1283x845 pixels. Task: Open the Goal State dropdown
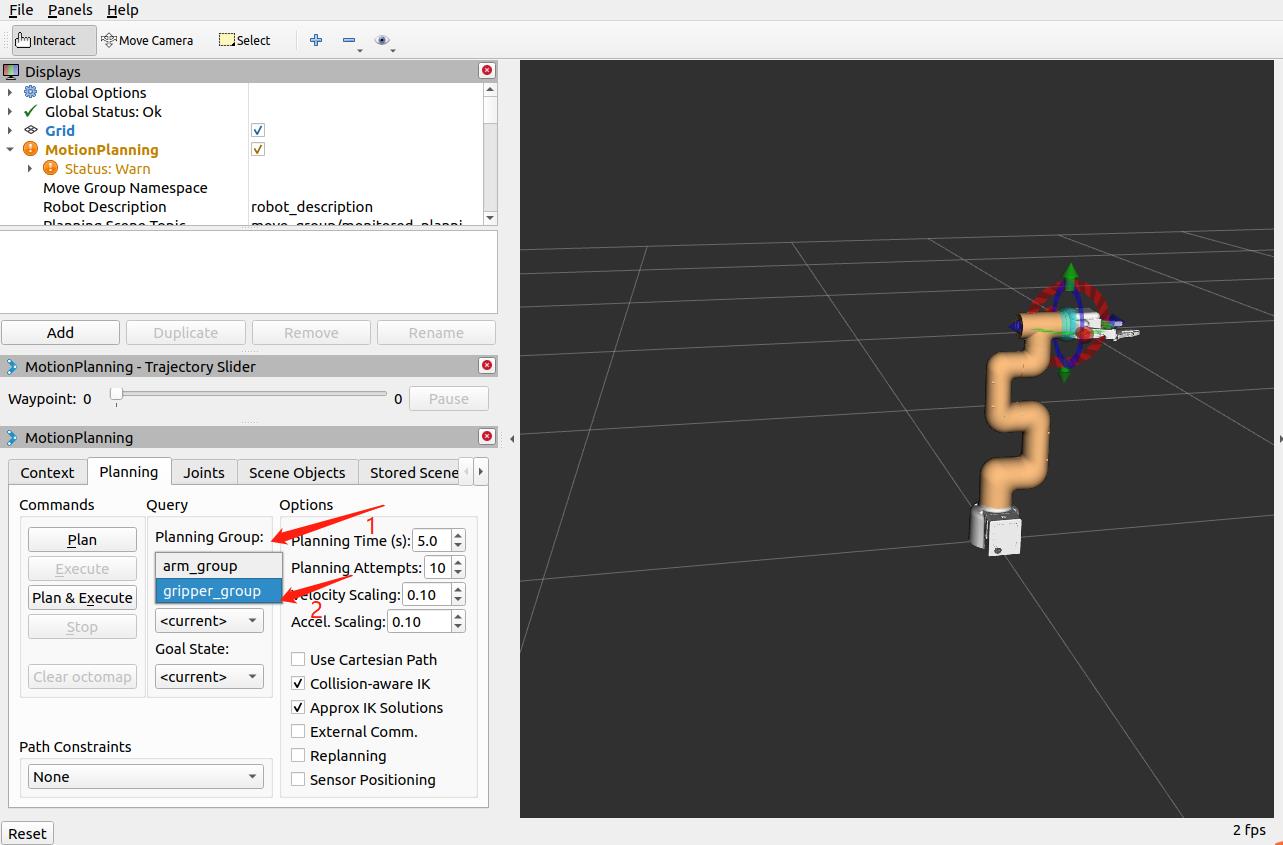pyautogui.click(x=209, y=677)
